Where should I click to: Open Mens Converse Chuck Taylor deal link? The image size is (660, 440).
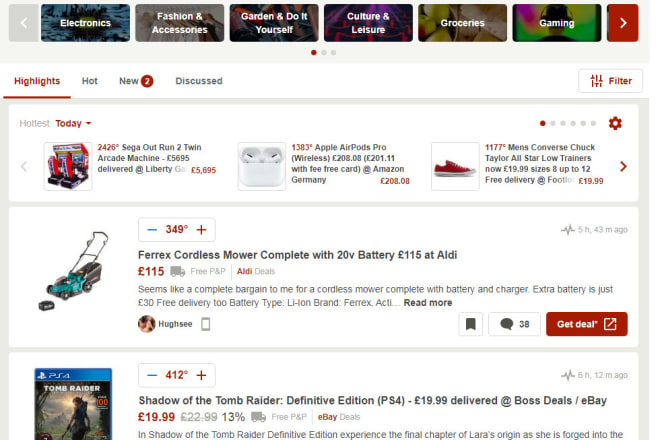pos(540,163)
